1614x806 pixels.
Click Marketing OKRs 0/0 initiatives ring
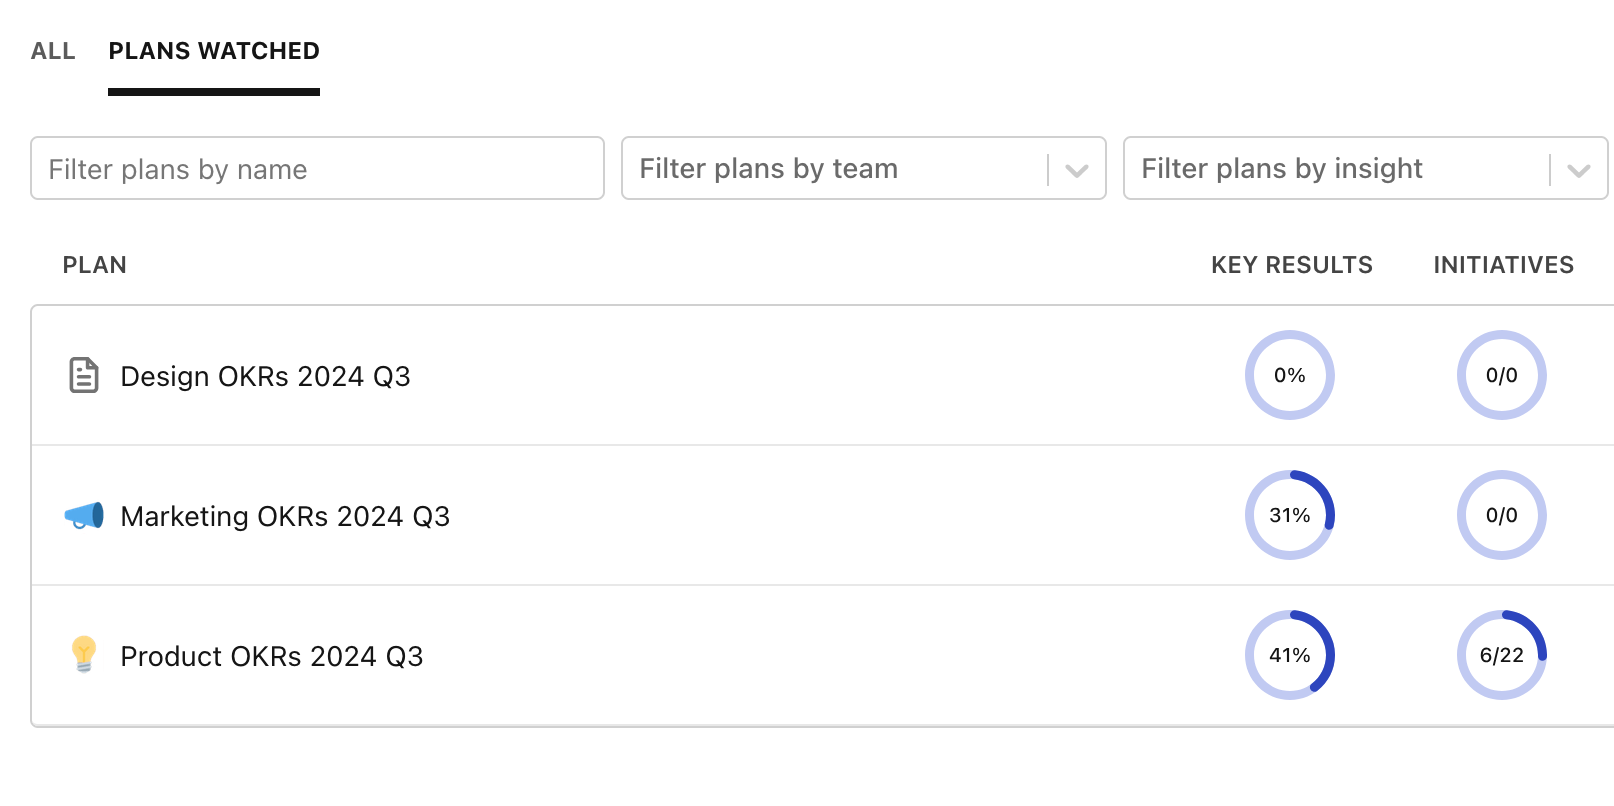(1501, 515)
